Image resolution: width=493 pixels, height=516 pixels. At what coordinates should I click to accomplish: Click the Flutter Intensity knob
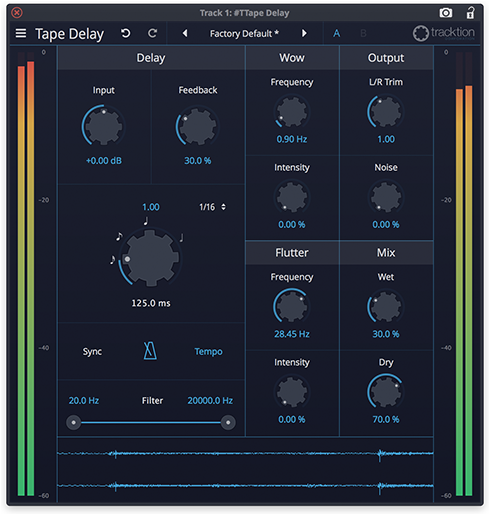292,391
